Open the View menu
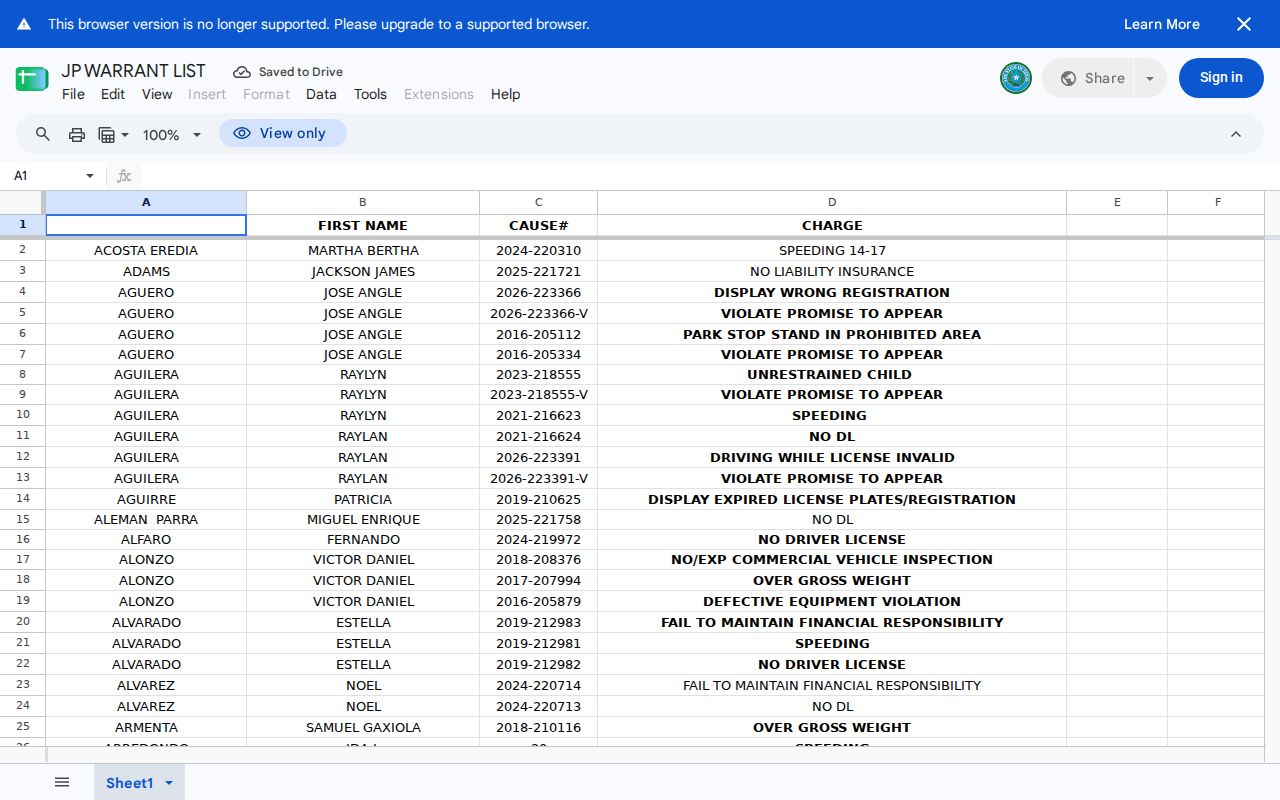The image size is (1280, 800). pos(157,94)
